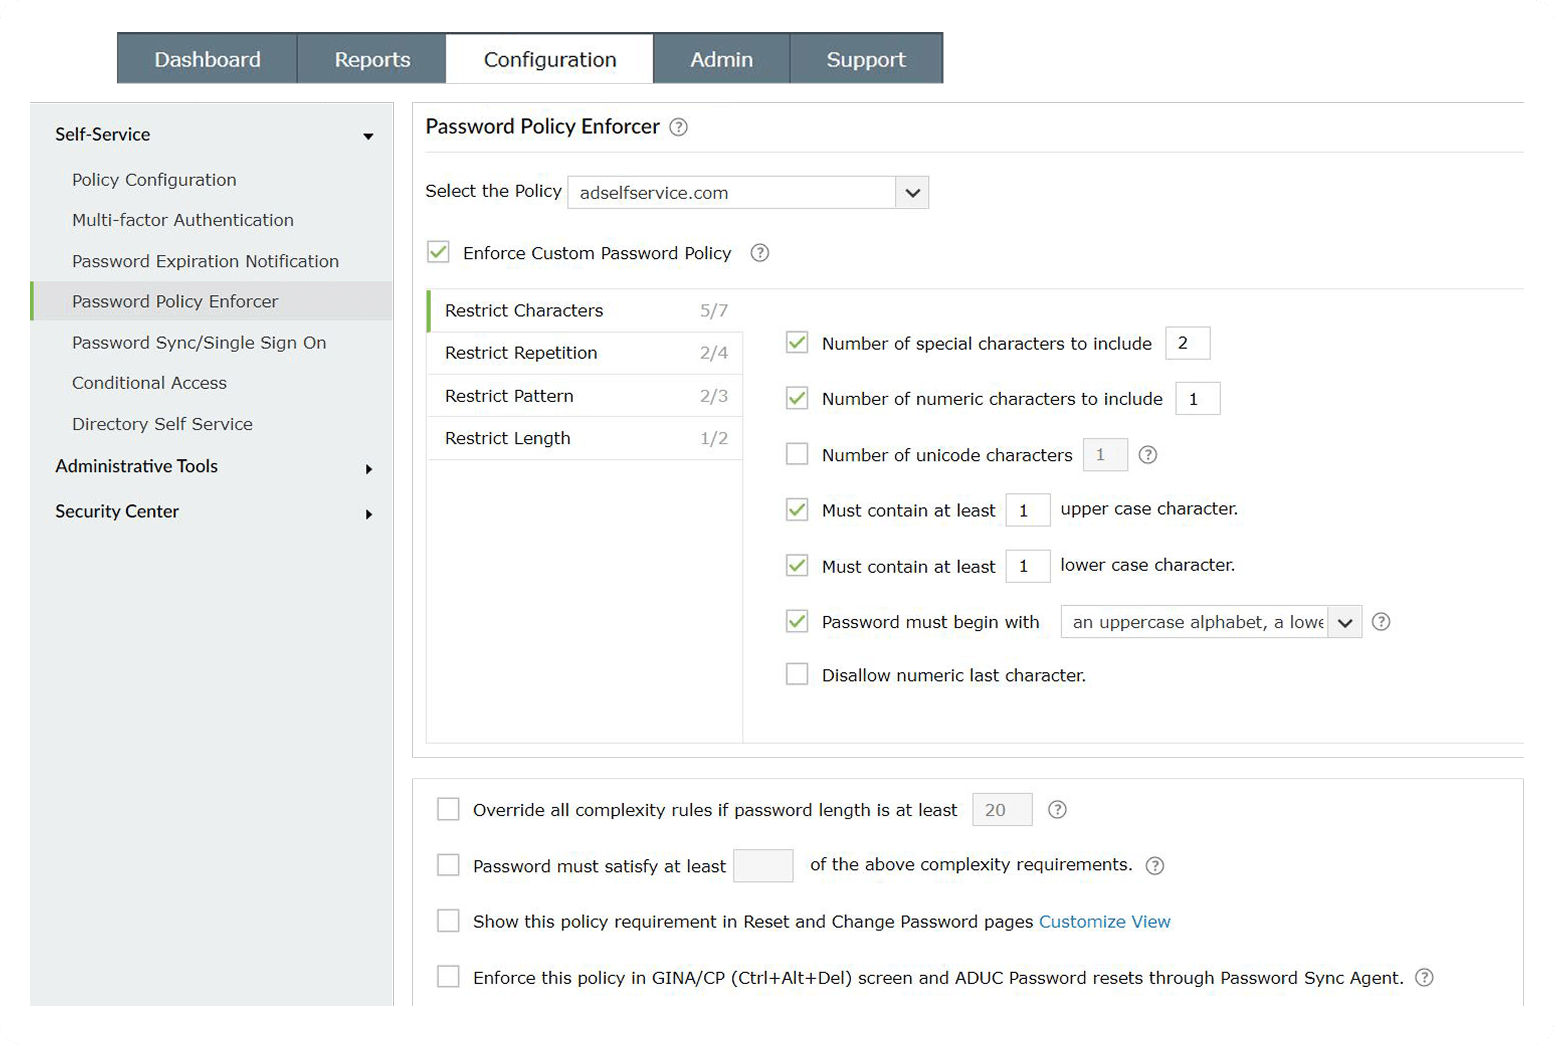Enable Number of unicode characters checkbox
Image resolution: width=1554 pixels, height=1044 pixels.
[x=797, y=454]
